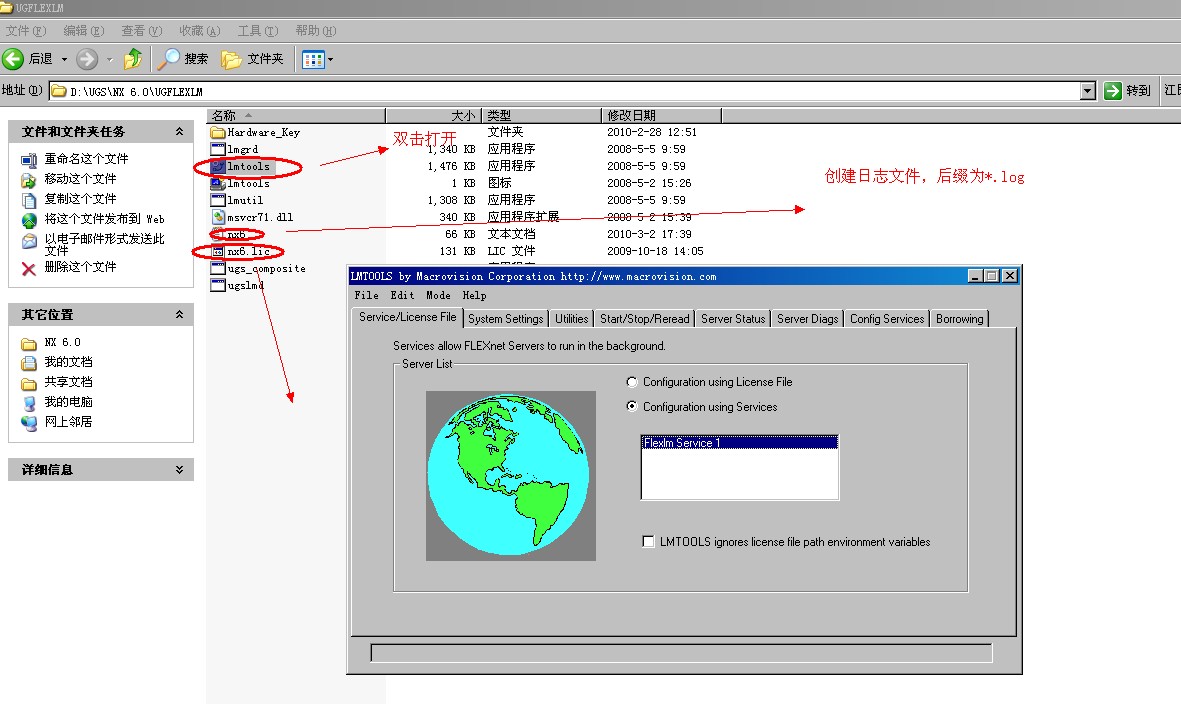Open the 查看(V) menu

coord(142,31)
